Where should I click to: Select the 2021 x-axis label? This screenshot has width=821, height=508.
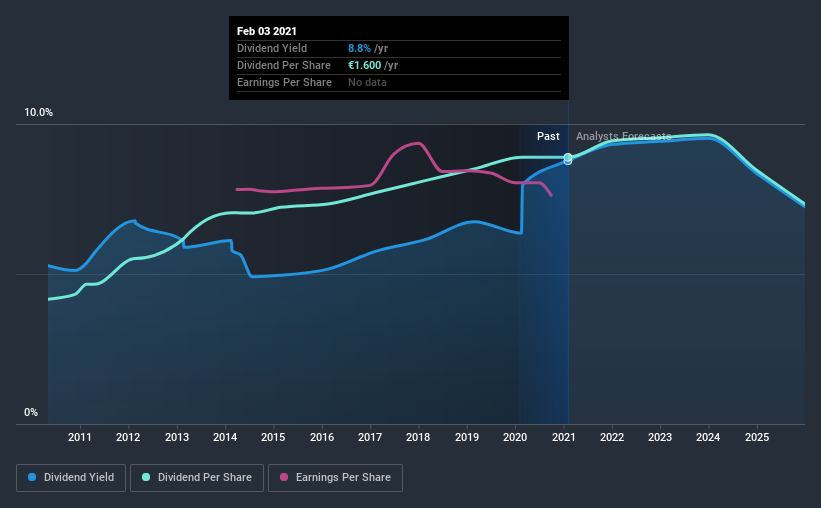[563, 437]
